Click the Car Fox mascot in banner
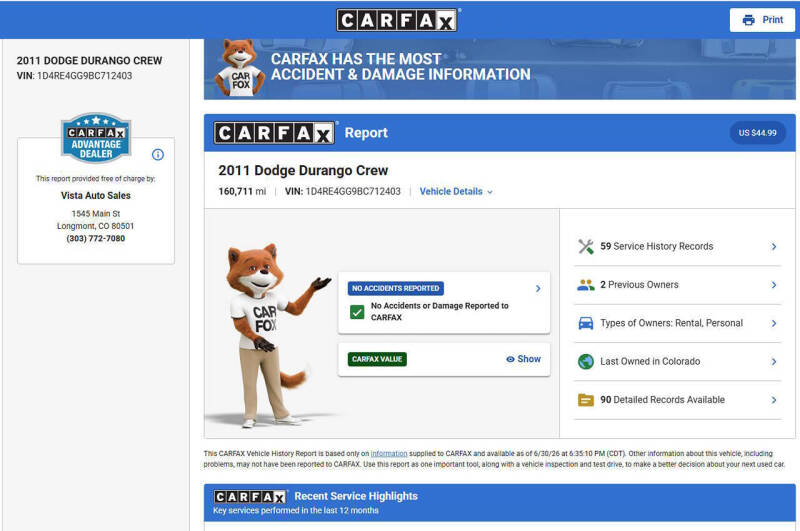The height and width of the screenshot is (531, 800). tap(240, 68)
